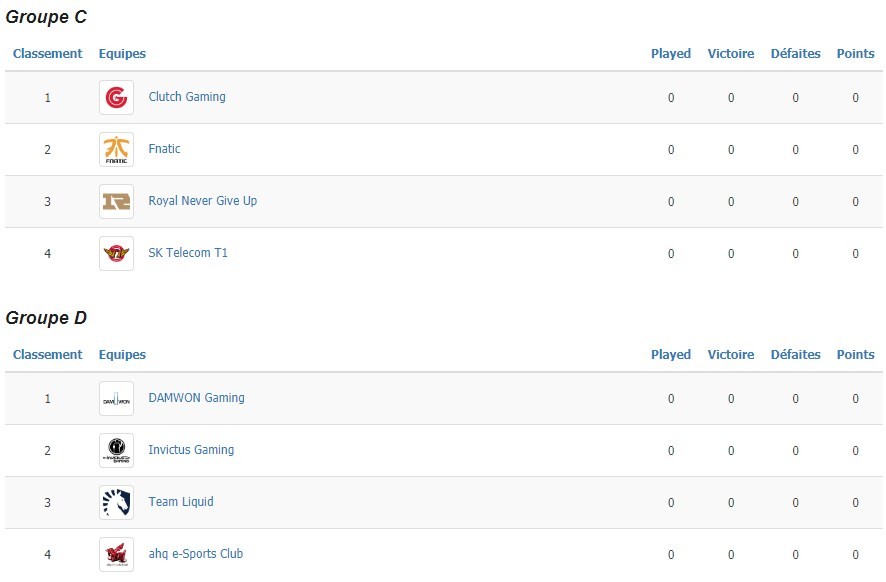Open the Royal Never Give Up link

coord(203,201)
